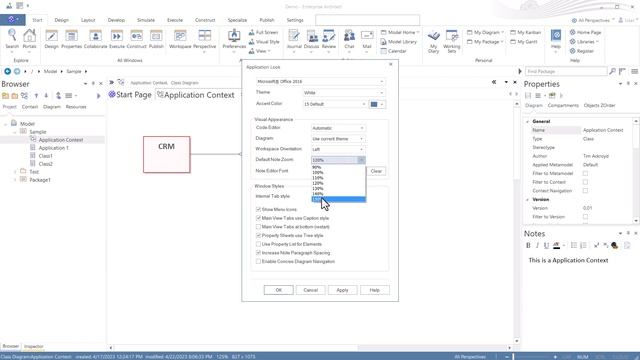Open the Diagram theme dropdown

point(338,139)
